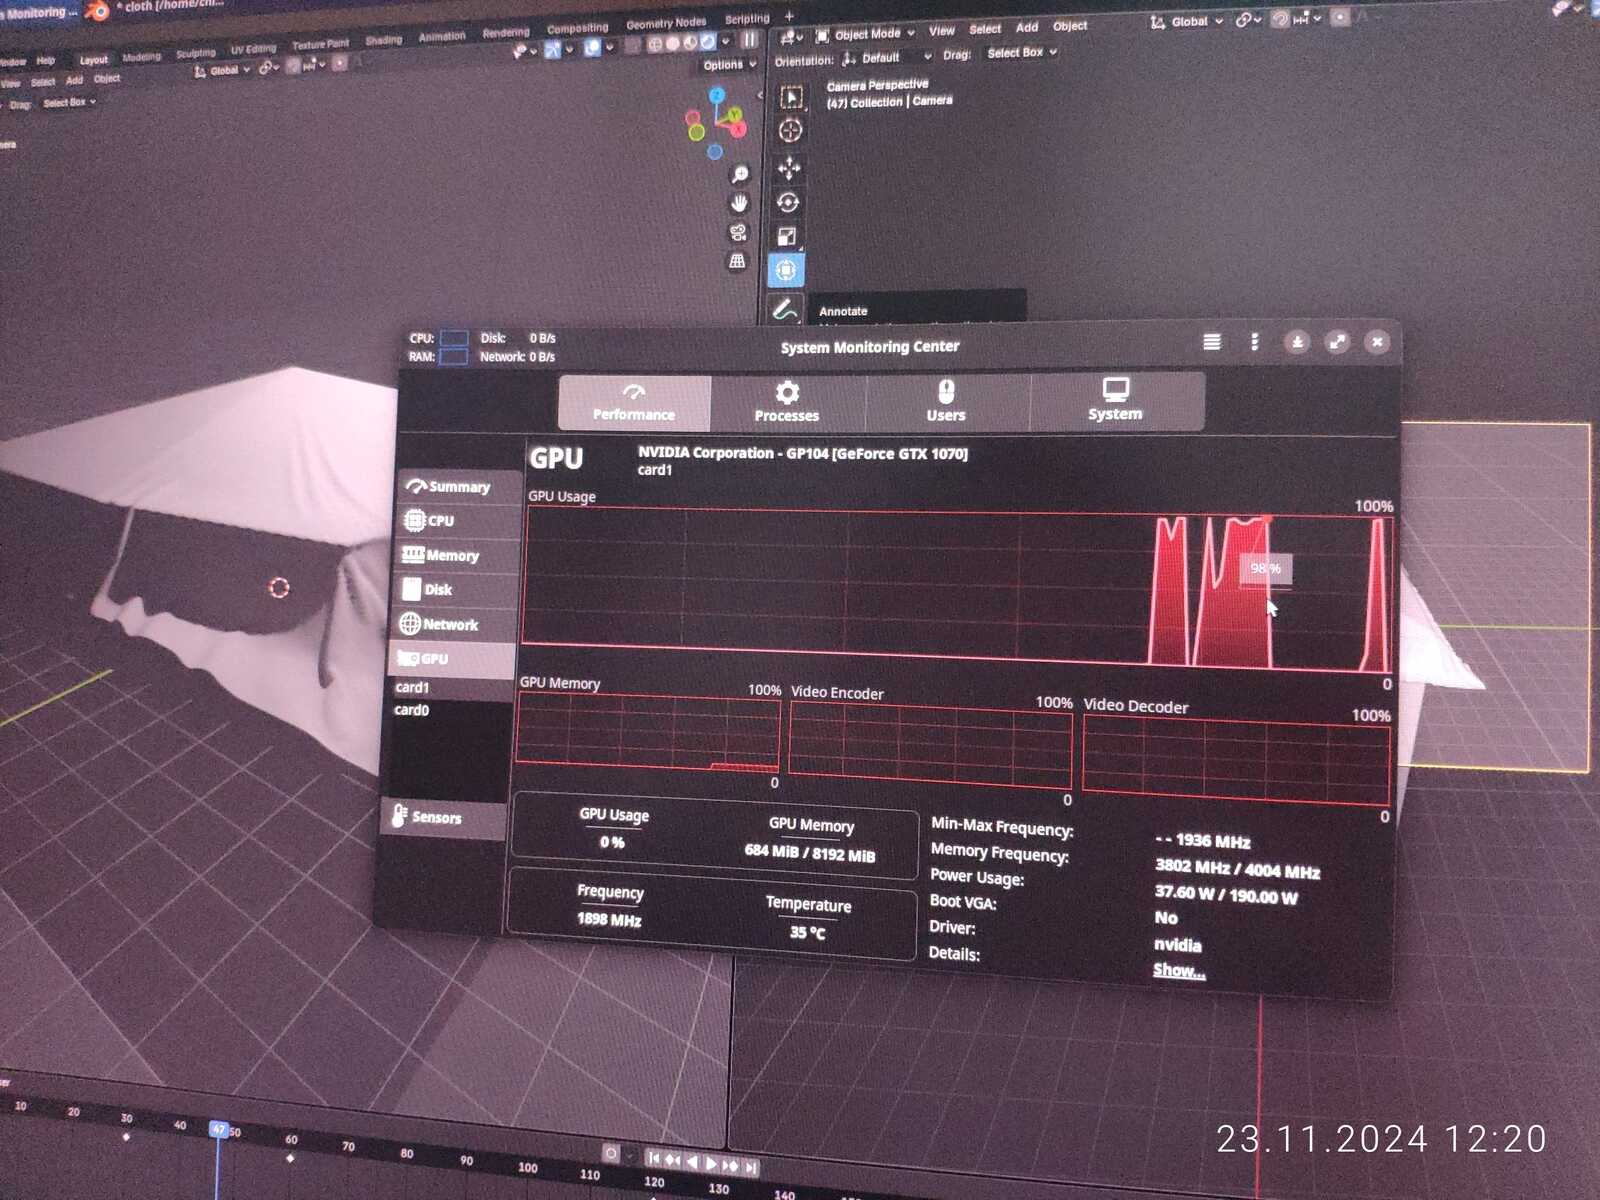Click the red GPU Usage graph
Screen dimensions: 1600x1200
[956, 589]
